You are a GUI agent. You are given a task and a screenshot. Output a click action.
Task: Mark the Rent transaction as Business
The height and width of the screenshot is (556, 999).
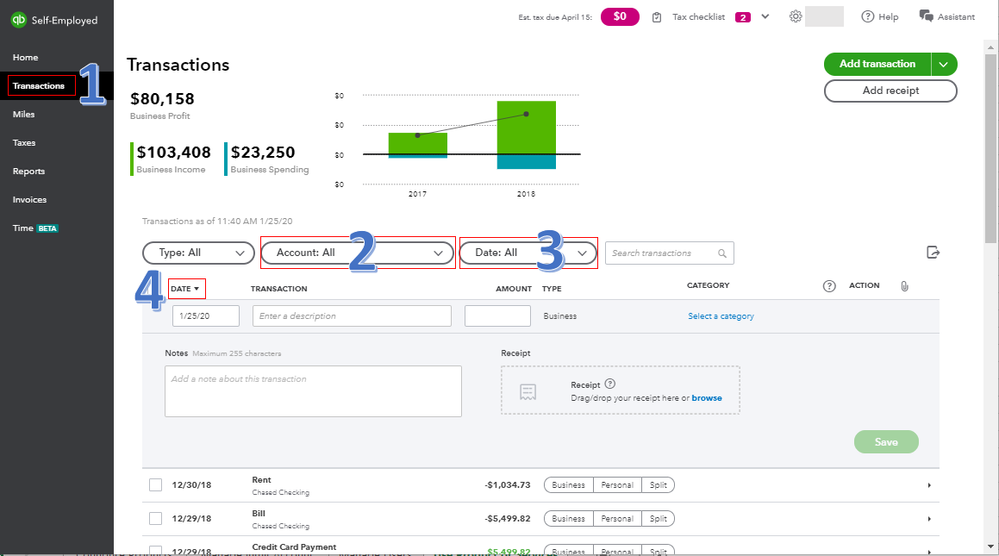(x=568, y=486)
